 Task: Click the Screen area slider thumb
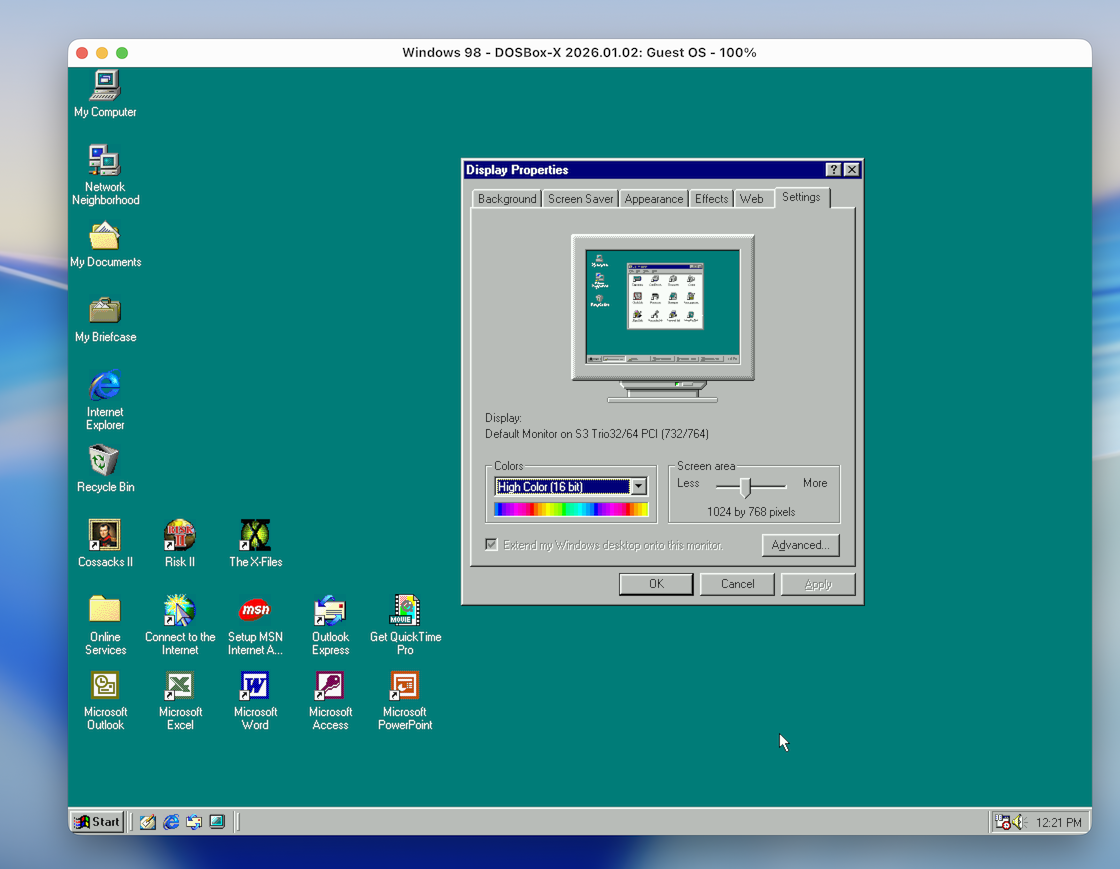(745, 487)
